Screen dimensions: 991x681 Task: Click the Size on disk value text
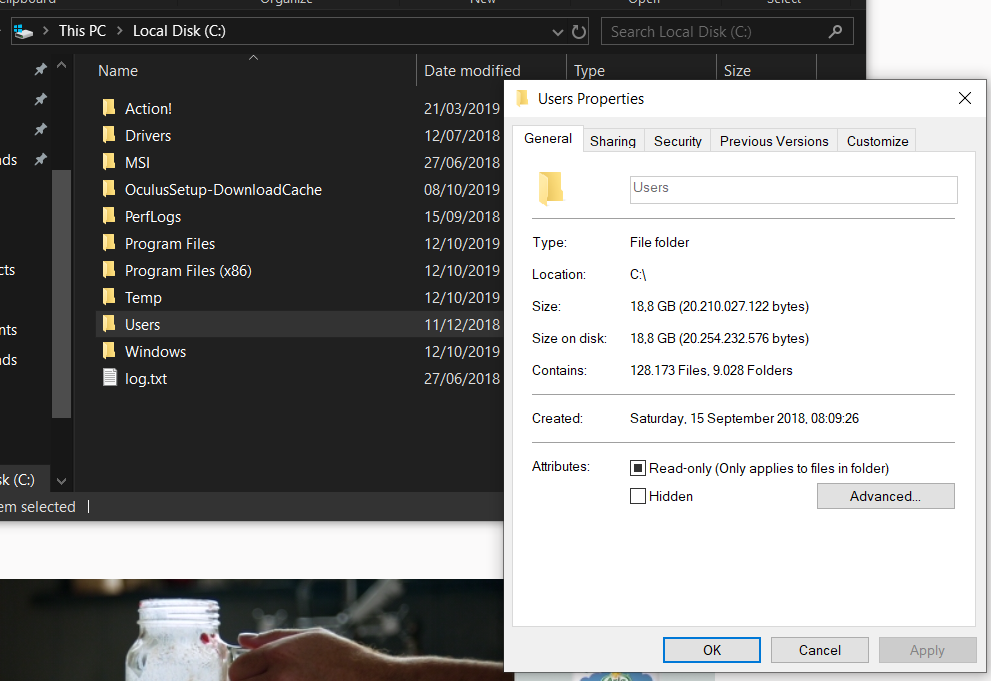coord(719,338)
